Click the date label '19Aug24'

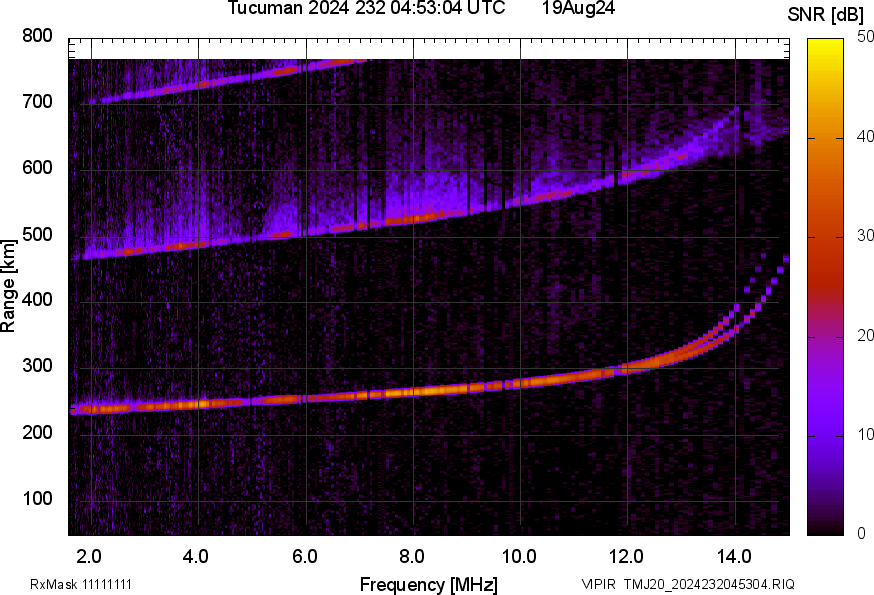point(578,8)
